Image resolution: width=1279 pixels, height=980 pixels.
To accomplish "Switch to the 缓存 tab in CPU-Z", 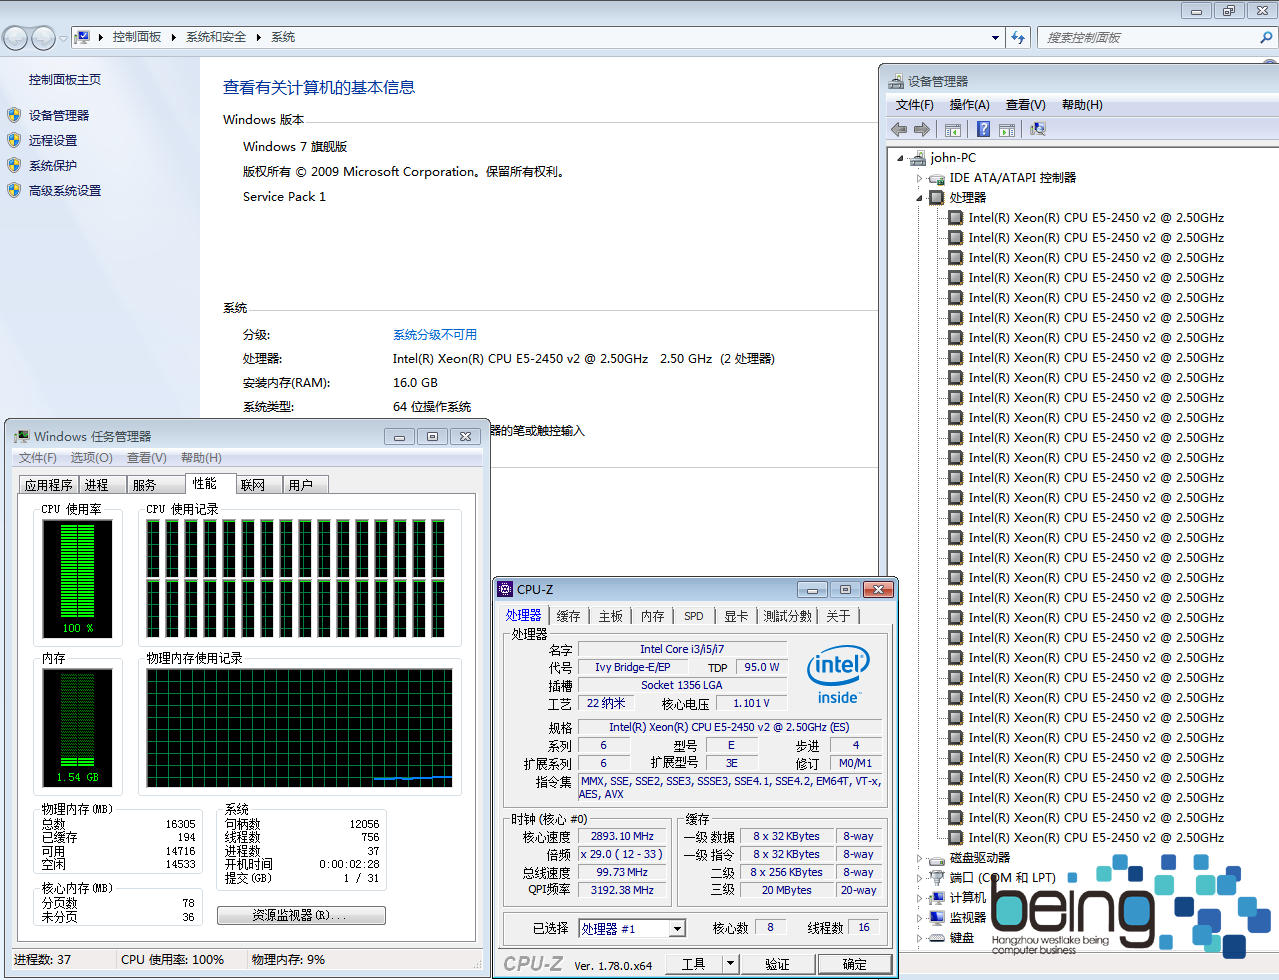I will (x=568, y=616).
